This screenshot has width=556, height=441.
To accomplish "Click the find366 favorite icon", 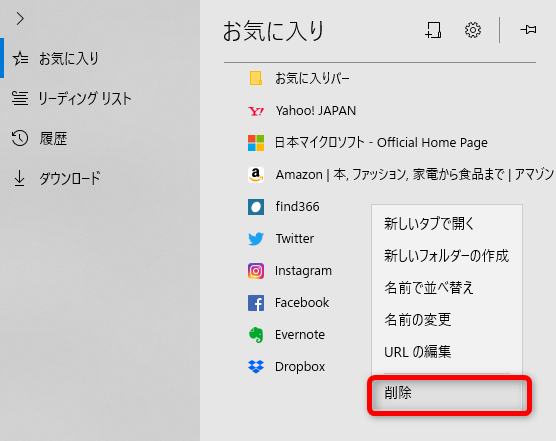I will pyautogui.click(x=256, y=207).
